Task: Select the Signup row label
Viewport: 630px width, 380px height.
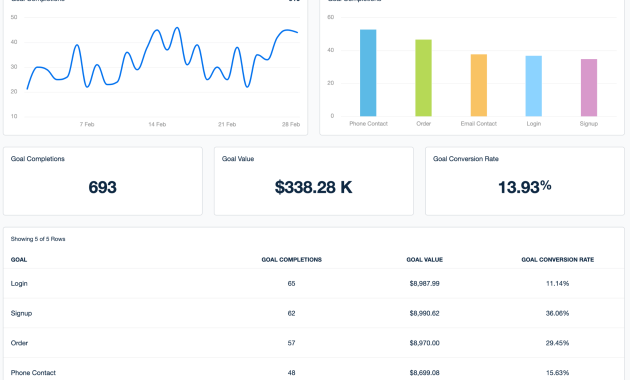Action: [21, 313]
